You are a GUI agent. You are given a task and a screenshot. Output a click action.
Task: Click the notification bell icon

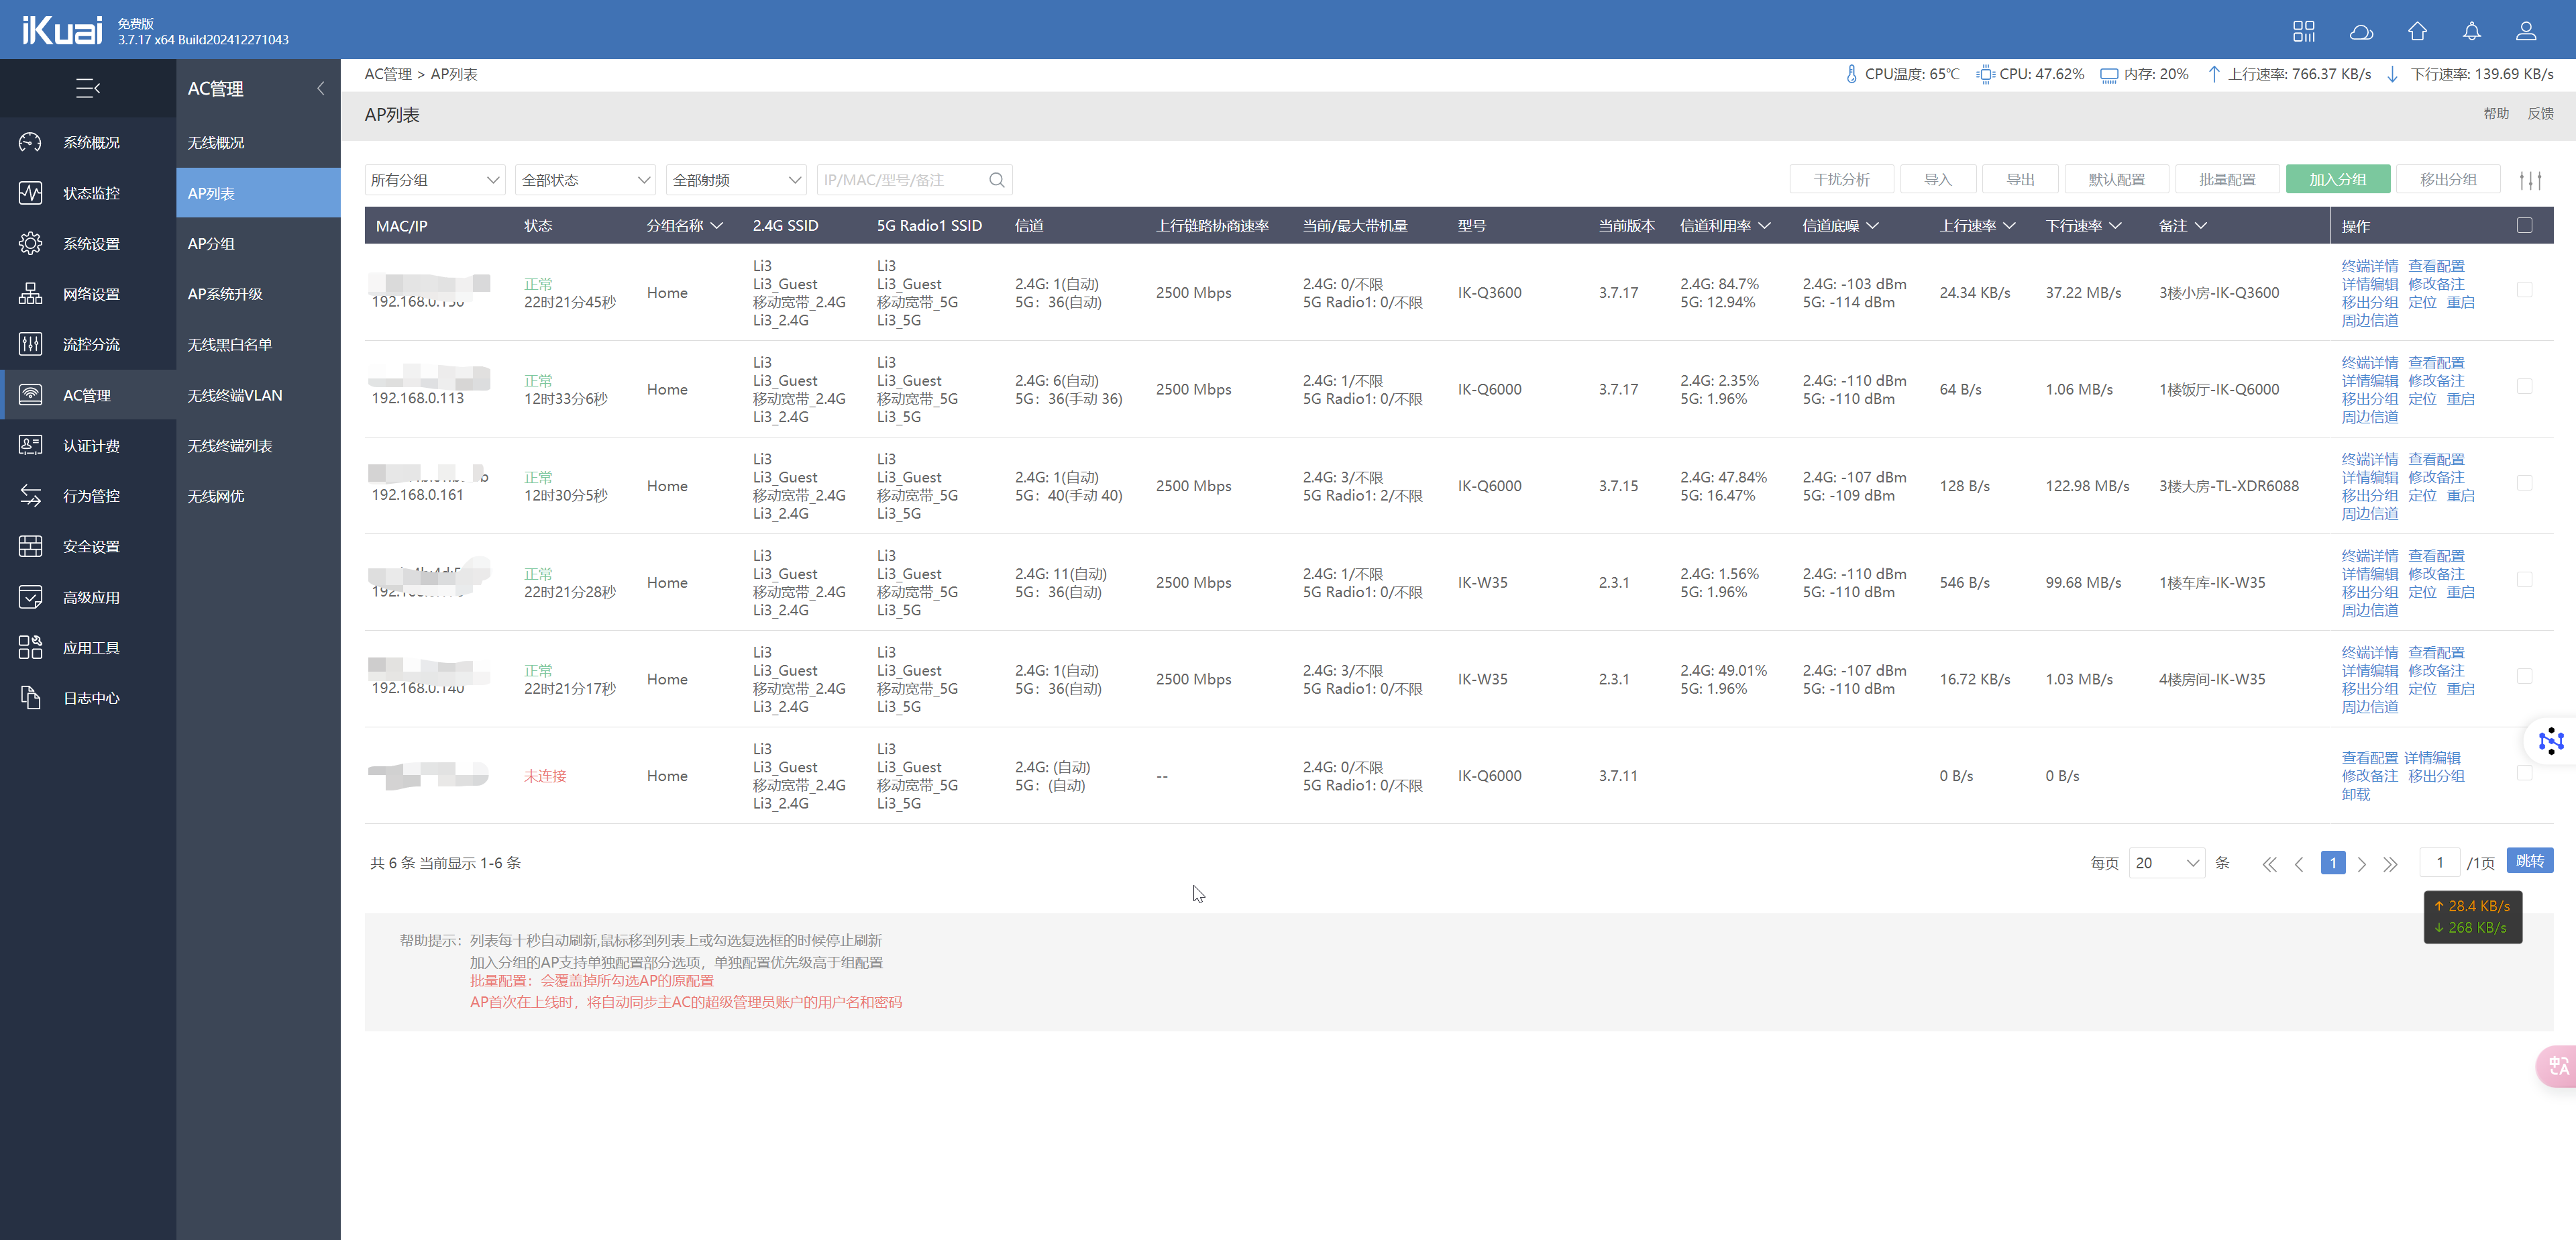point(2471,31)
